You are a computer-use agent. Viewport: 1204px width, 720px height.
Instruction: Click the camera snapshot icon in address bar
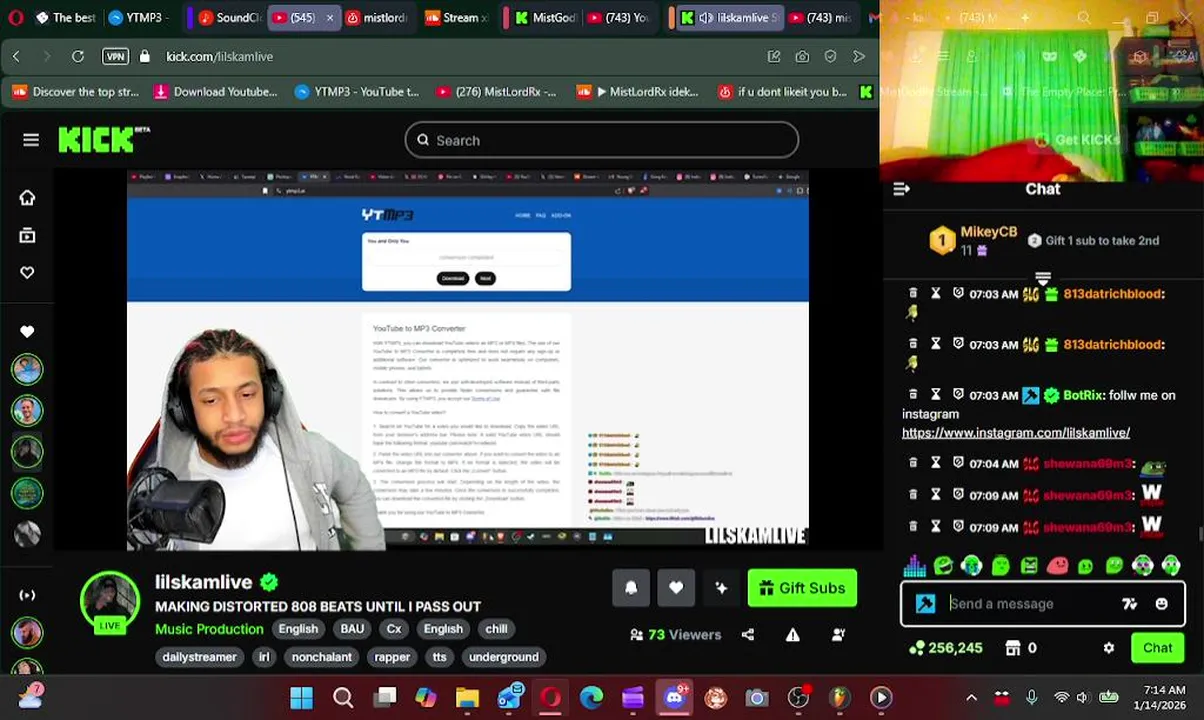point(802,57)
